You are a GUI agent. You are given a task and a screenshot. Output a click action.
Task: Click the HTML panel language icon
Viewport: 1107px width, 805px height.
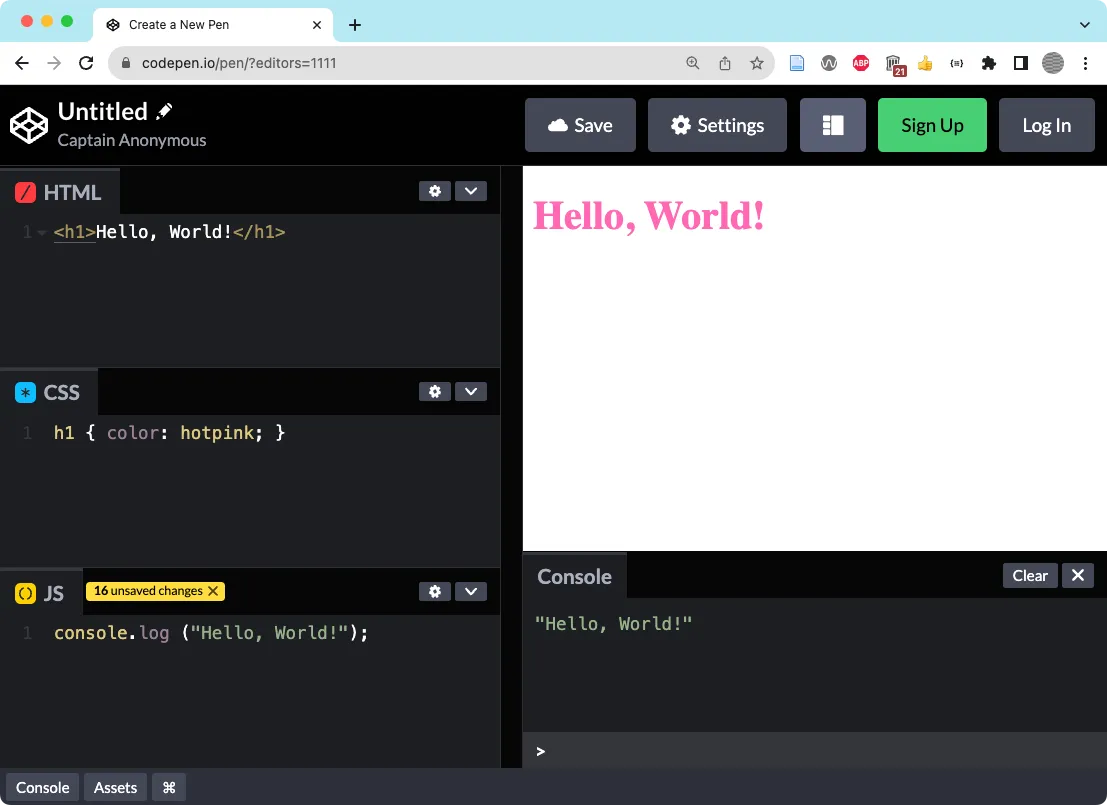pyautogui.click(x=24, y=190)
